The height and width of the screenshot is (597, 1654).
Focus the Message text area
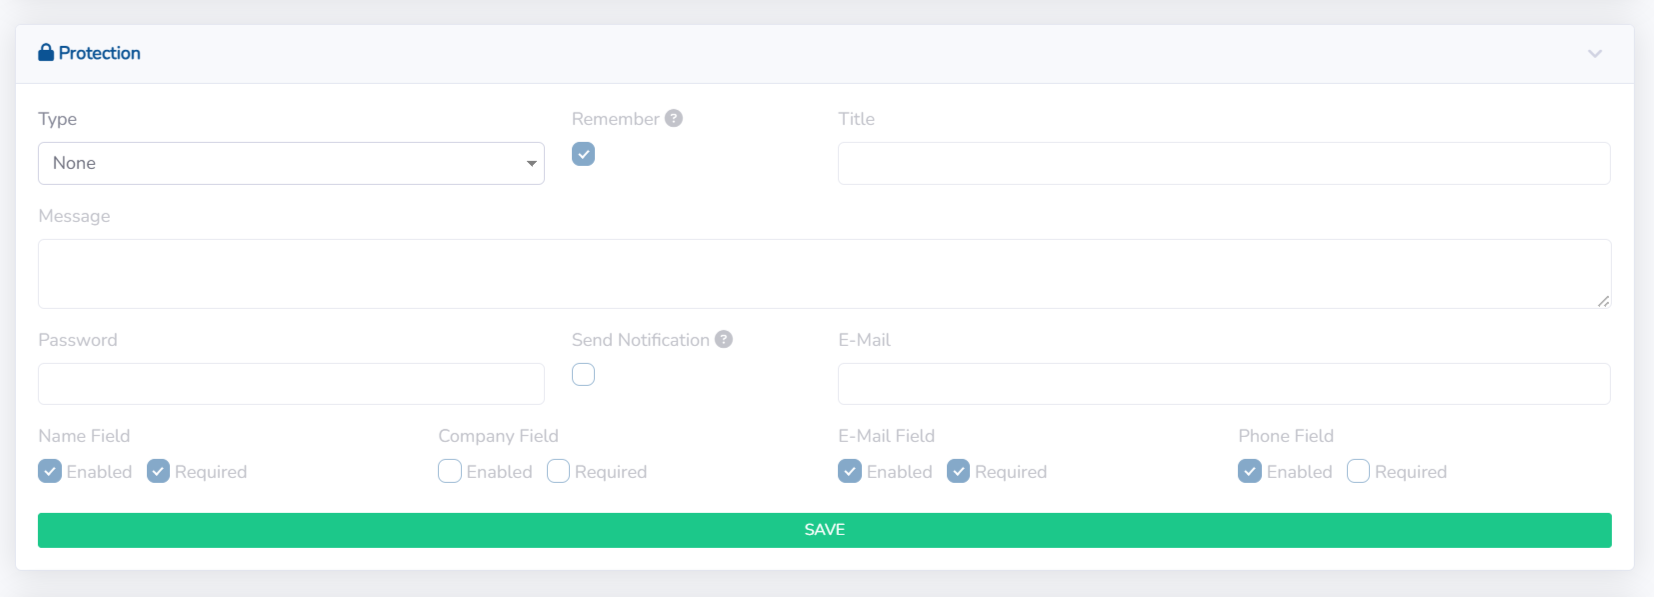(824, 273)
